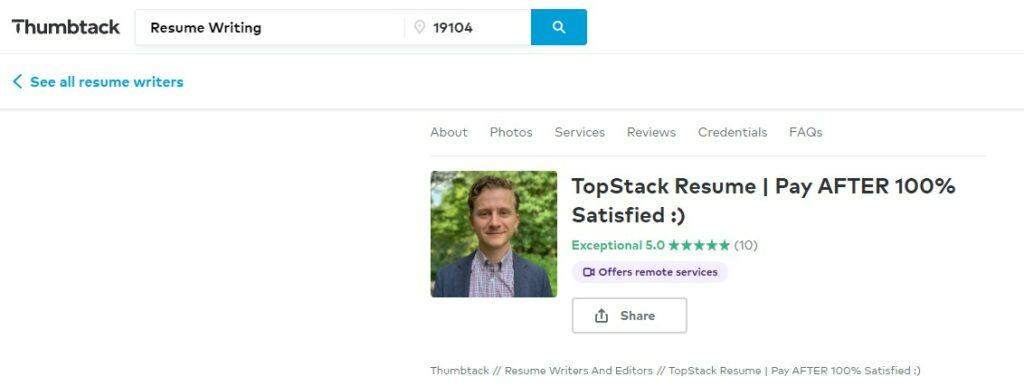Open the About tab
Viewport: 1024px width, 386px height.
[x=449, y=132]
